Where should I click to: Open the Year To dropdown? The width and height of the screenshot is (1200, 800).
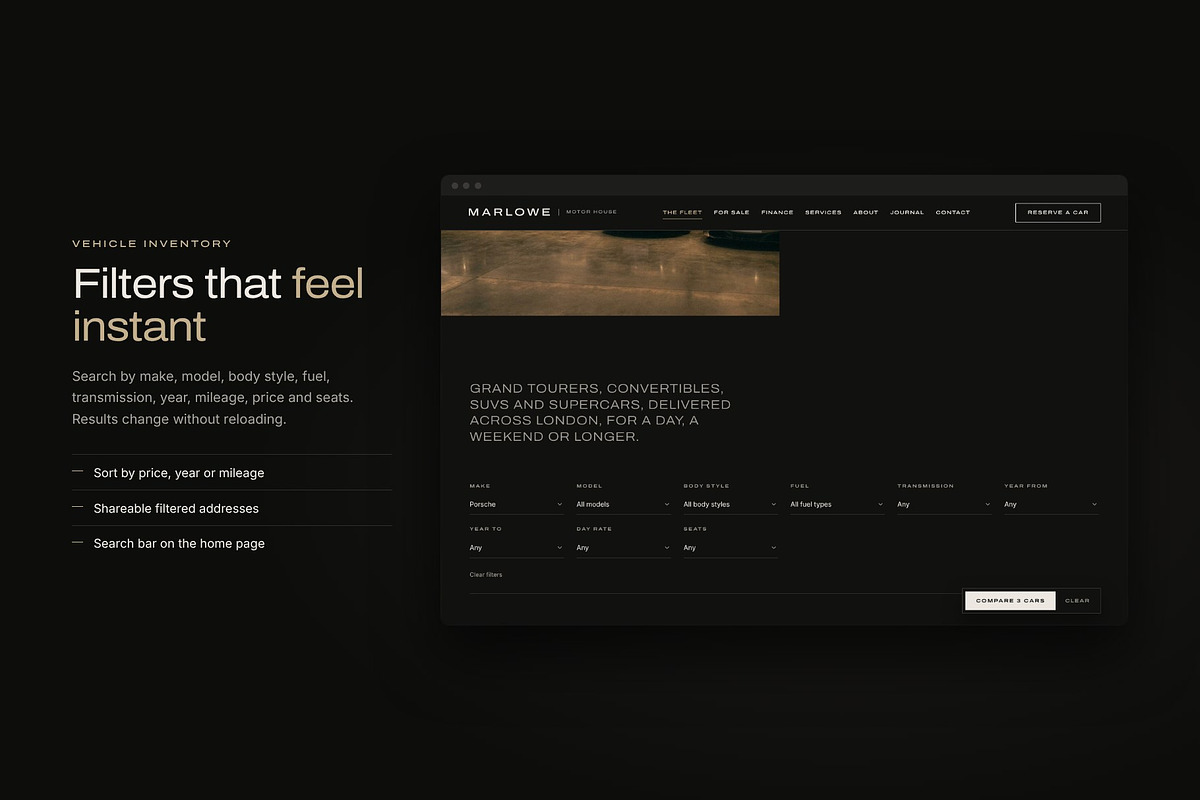(x=517, y=548)
